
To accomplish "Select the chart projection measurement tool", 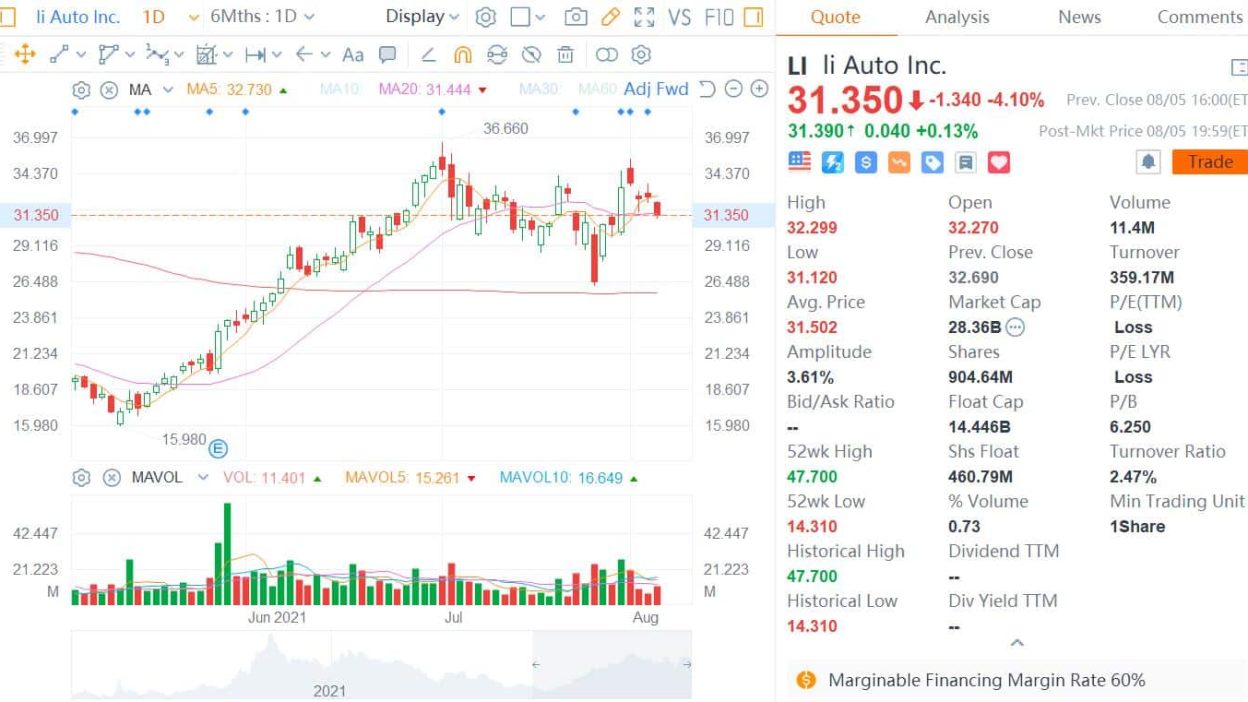I will (207, 55).
